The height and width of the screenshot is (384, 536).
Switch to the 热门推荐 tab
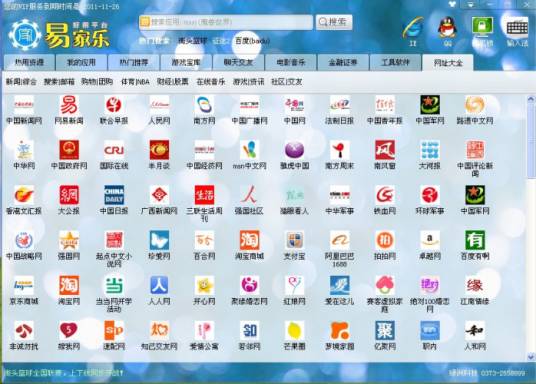134,63
